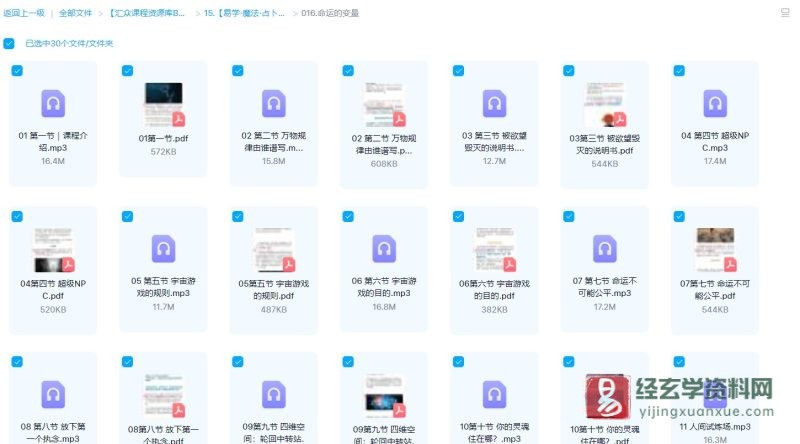Click the 07 第七节 命运不可能公平.mp3 audio icon
This screenshot has width=800, height=444.
pos(604,249)
